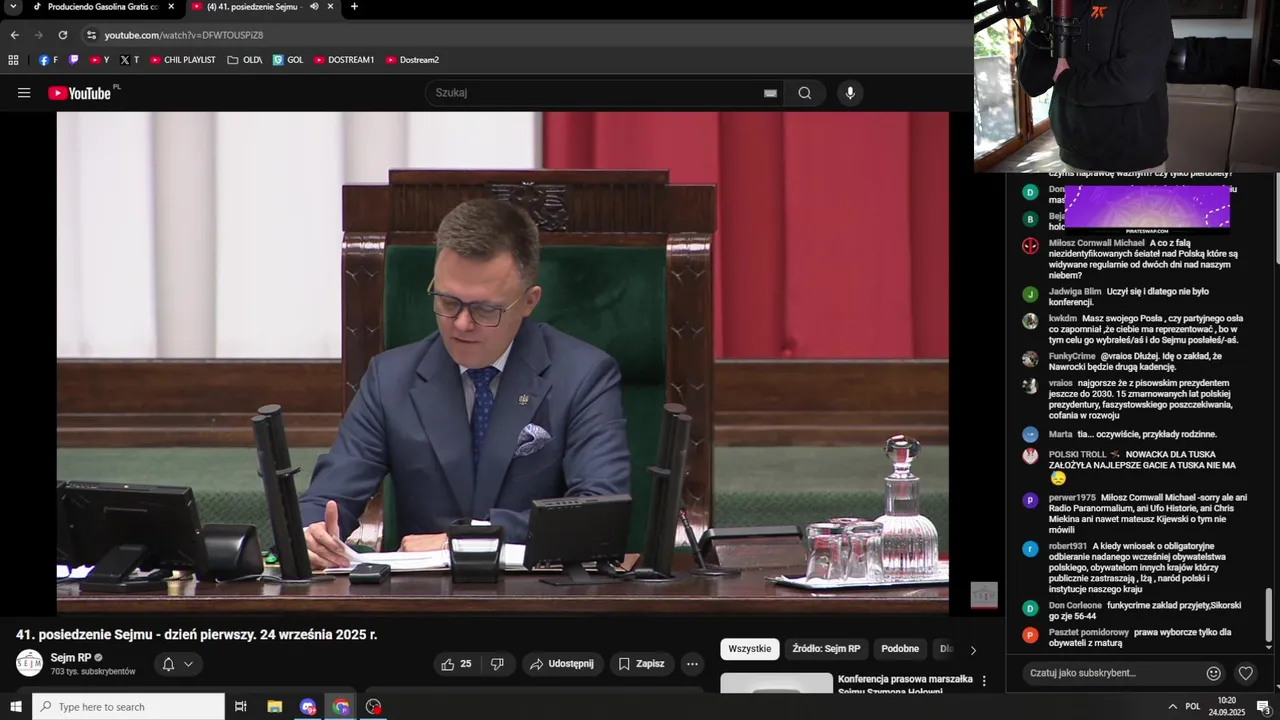Select the Wszystkie filter chip

(750, 649)
